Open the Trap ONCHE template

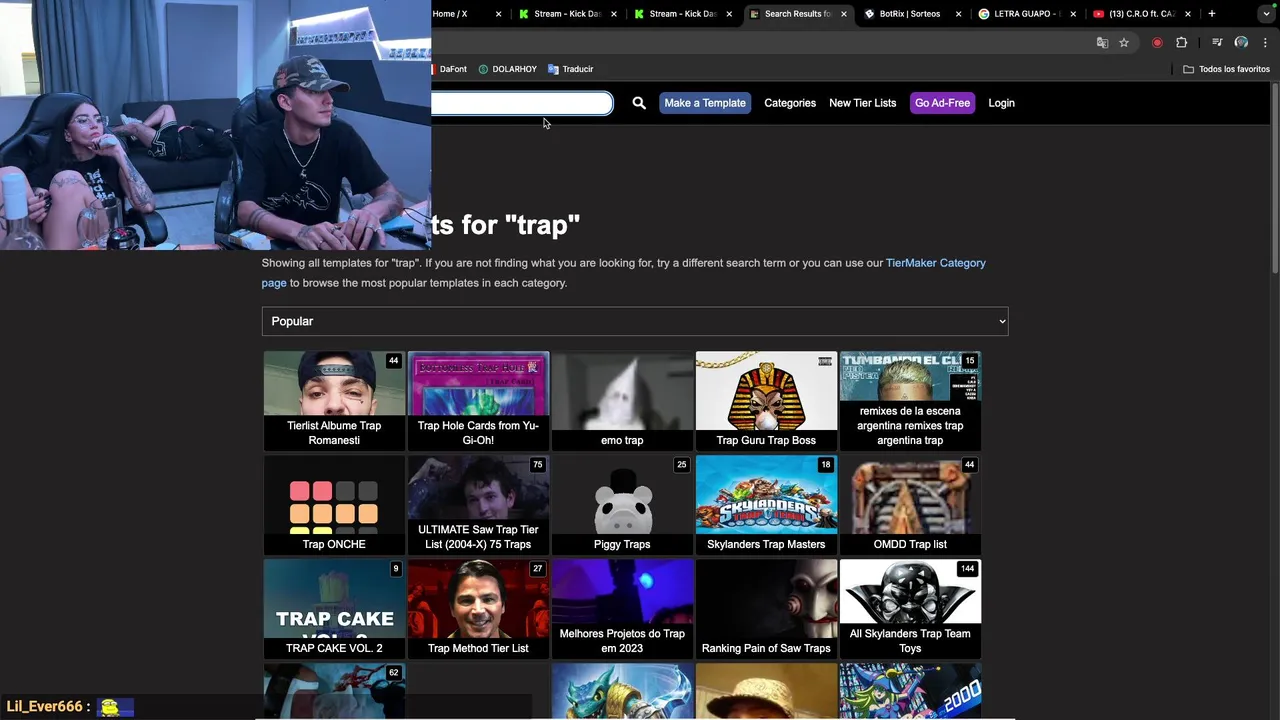tap(334, 505)
